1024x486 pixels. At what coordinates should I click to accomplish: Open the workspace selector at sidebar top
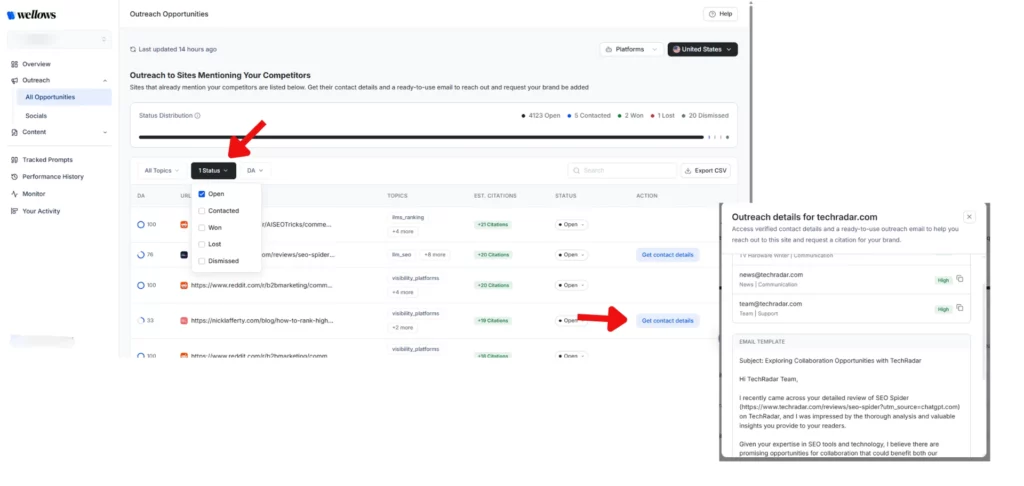point(59,39)
